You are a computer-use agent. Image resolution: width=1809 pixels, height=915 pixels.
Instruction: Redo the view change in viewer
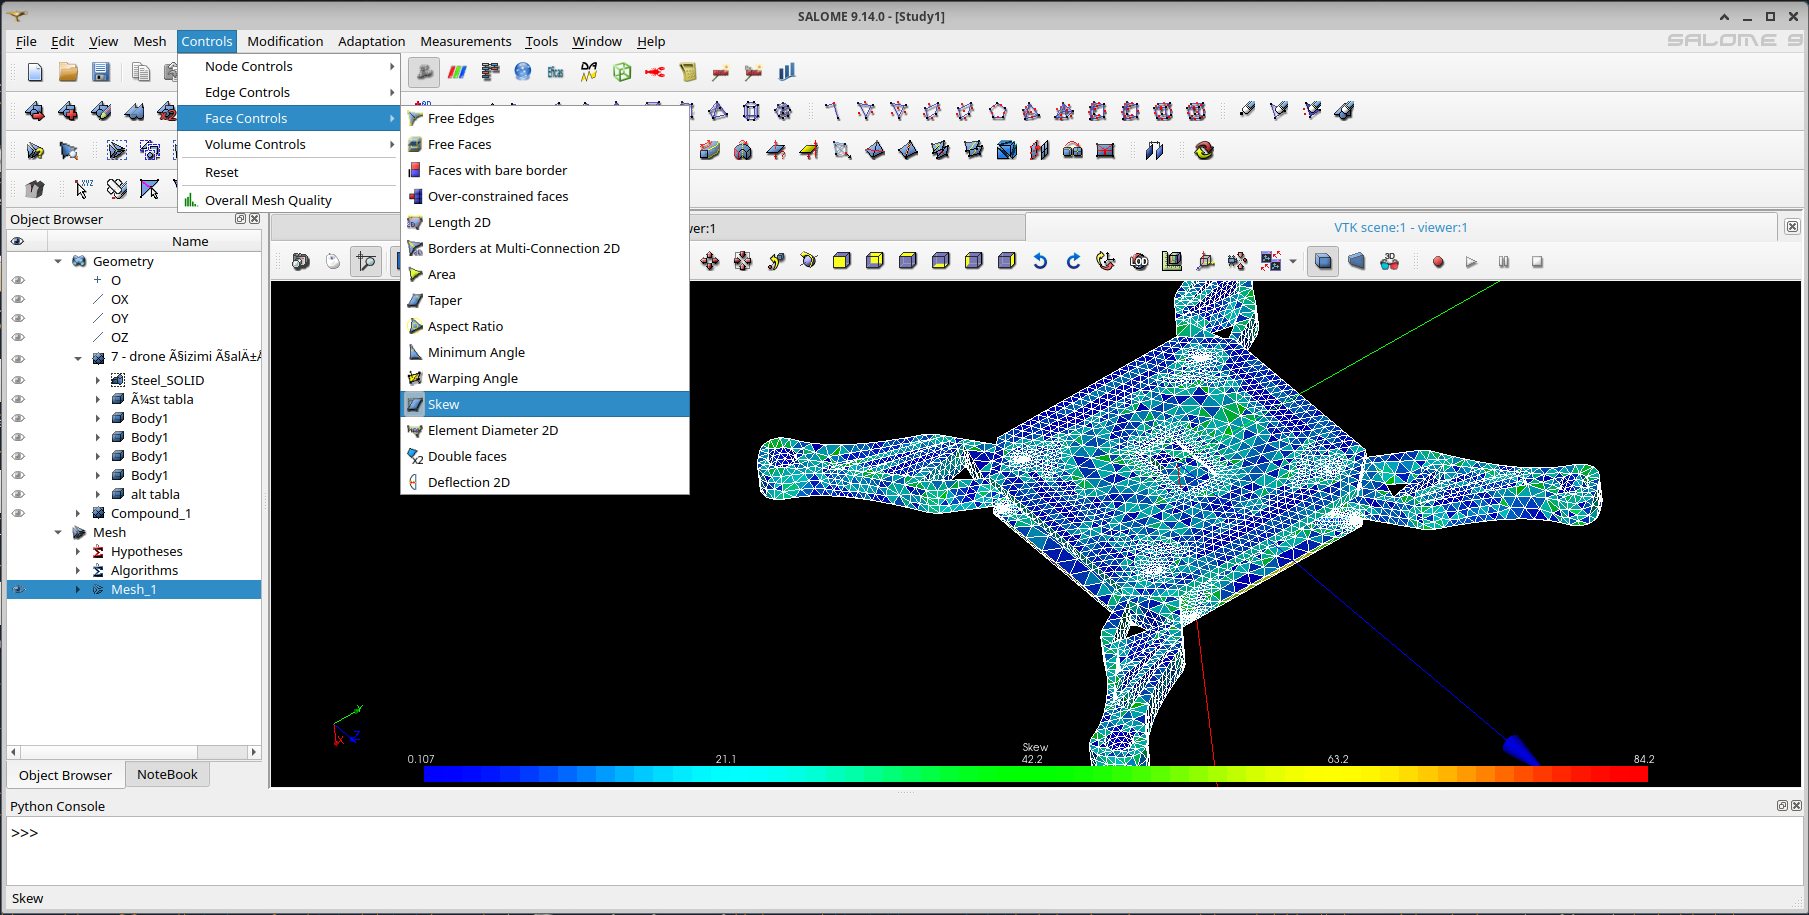pyautogui.click(x=1073, y=261)
